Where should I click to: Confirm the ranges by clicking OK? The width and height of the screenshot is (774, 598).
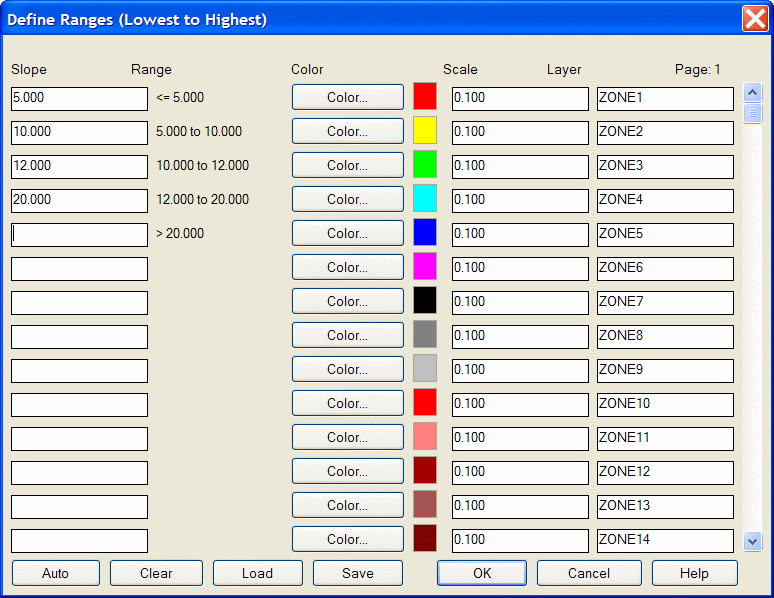pos(481,573)
